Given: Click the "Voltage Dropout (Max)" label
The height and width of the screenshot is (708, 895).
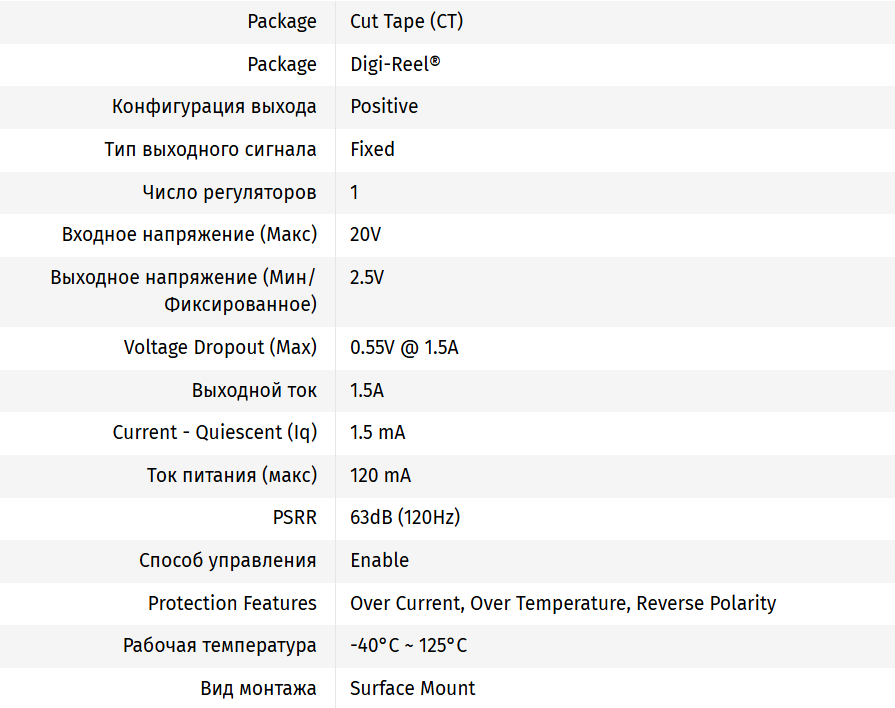Looking at the screenshot, I should (x=220, y=347).
